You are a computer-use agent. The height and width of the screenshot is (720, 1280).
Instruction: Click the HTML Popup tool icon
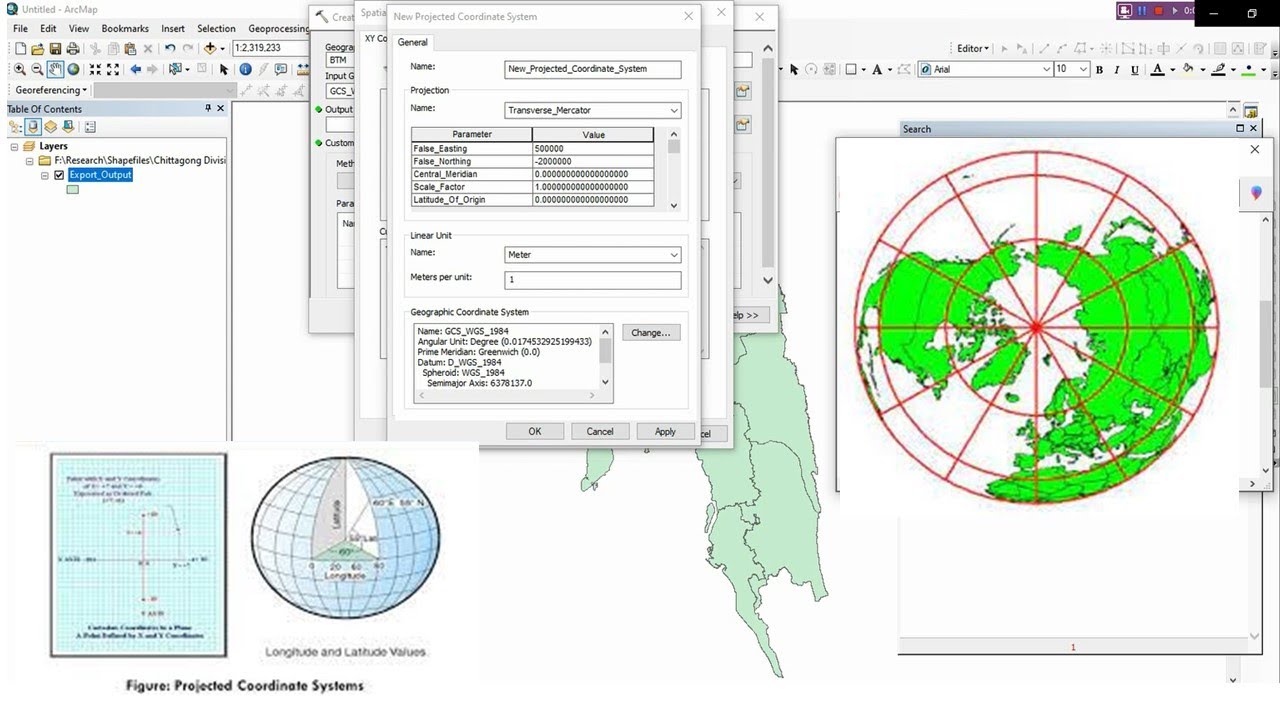[x=281, y=69]
